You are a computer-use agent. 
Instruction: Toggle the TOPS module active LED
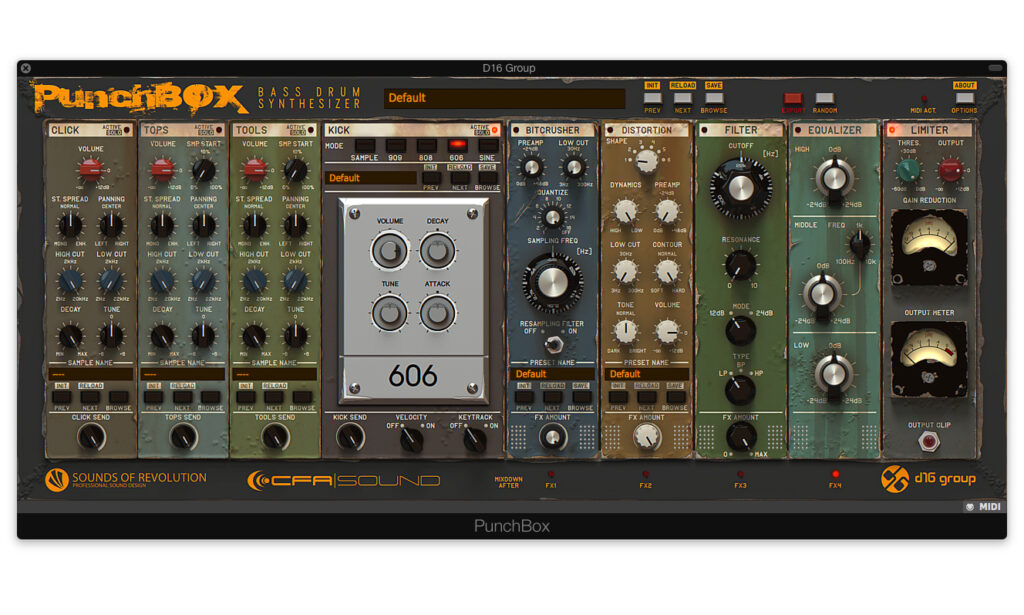click(219, 131)
